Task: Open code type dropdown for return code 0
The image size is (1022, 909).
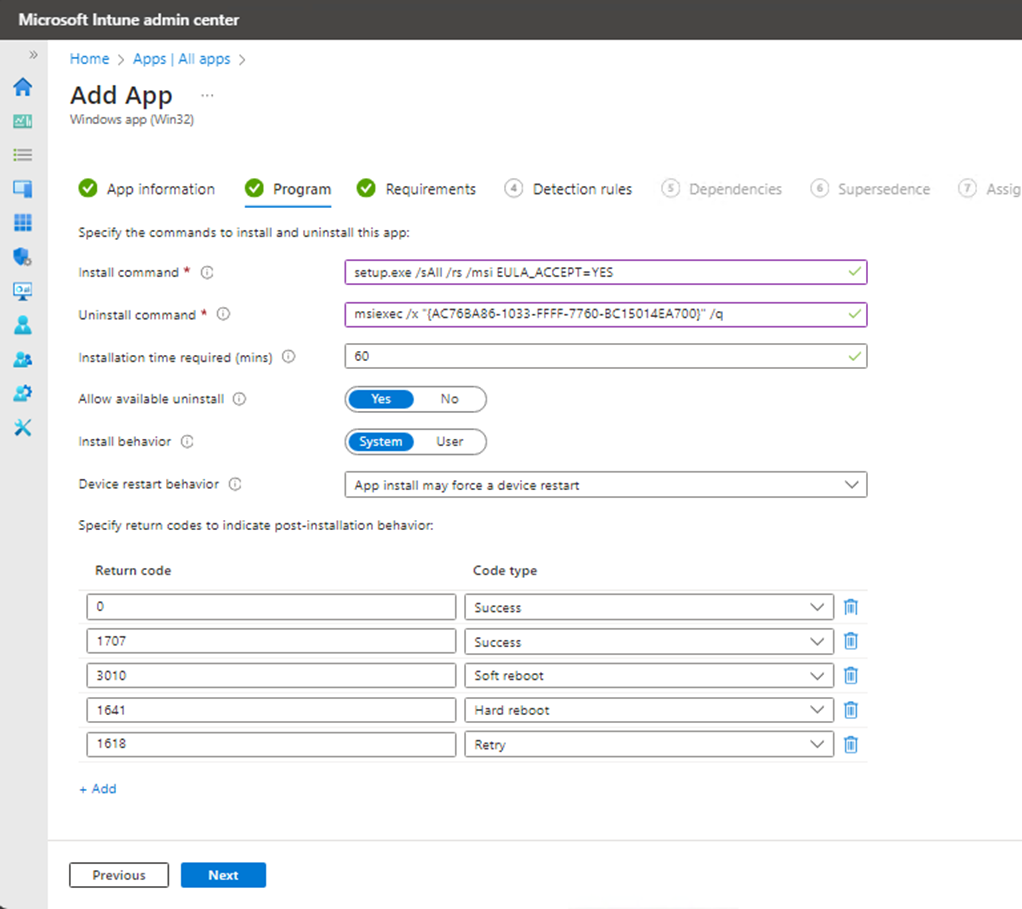Action: coord(649,607)
